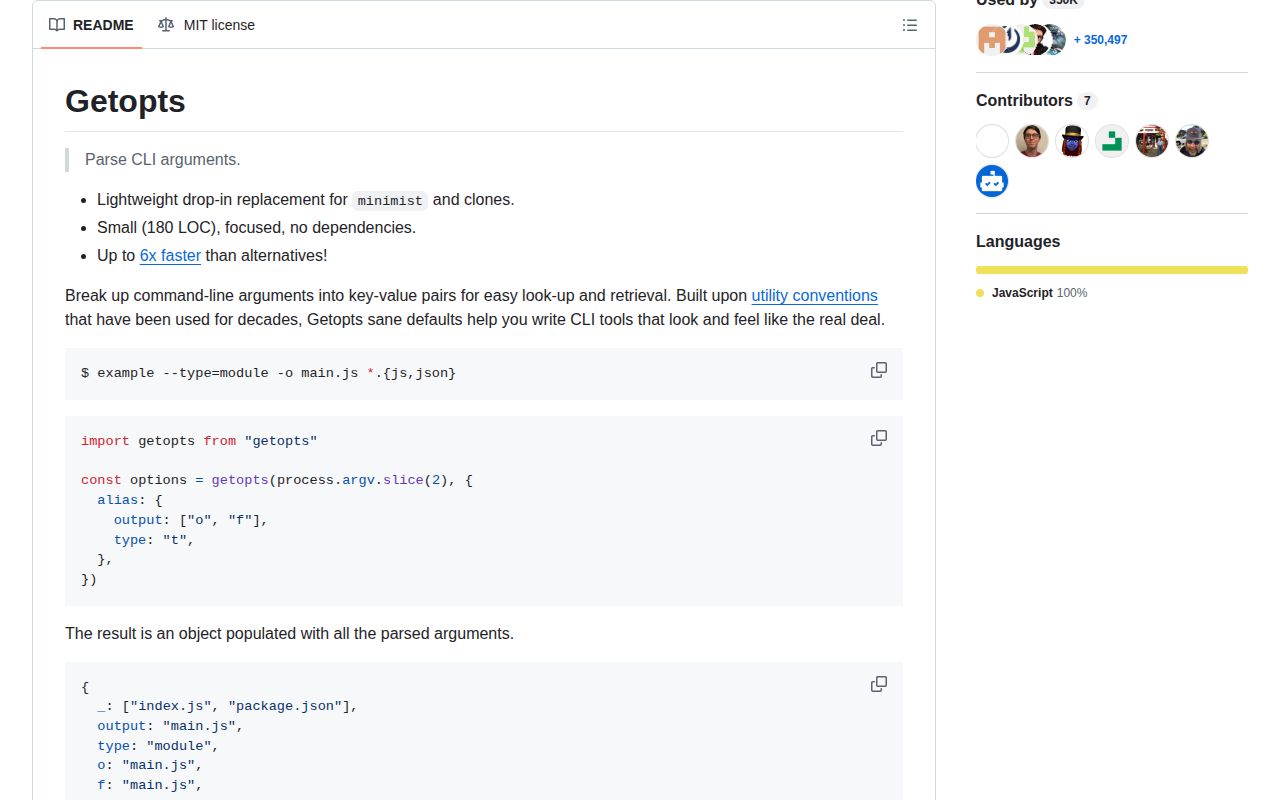Open the brown-haired contributor avatar
The width and height of the screenshot is (1280, 800).
(1032, 141)
